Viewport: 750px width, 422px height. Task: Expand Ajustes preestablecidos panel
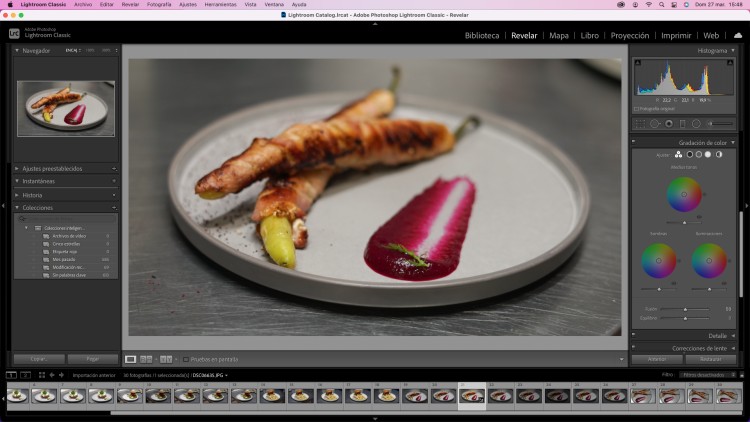pyautogui.click(x=17, y=168)
